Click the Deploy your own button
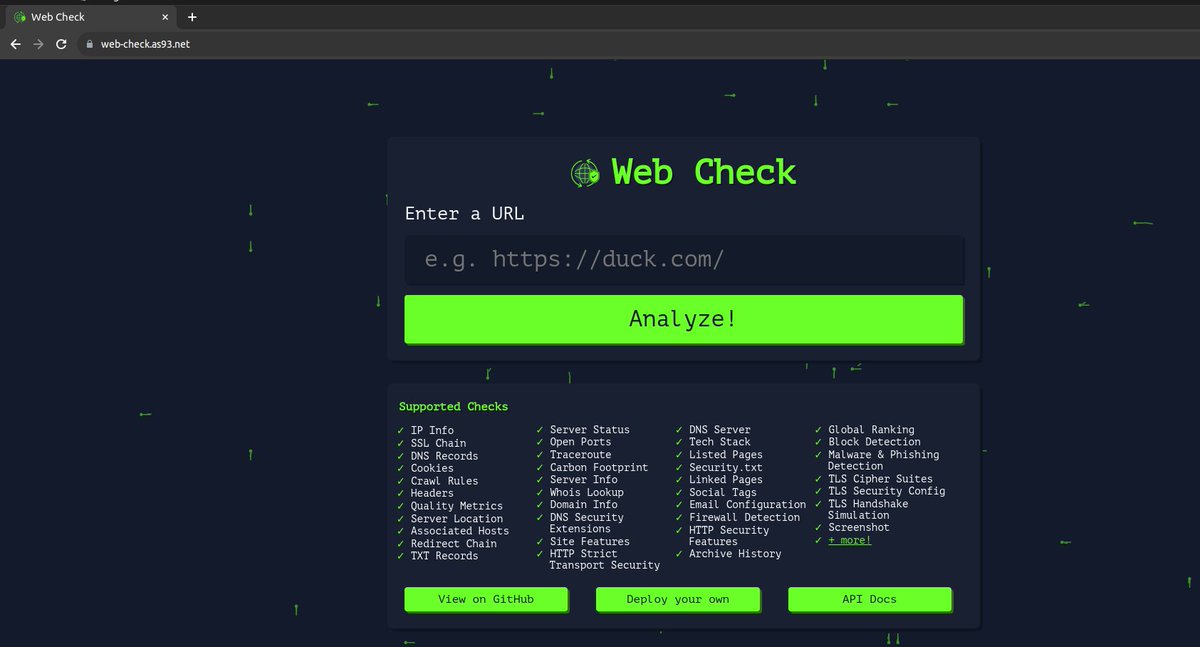Screen dimensions: 1200x647 click(x=678, y=599)
